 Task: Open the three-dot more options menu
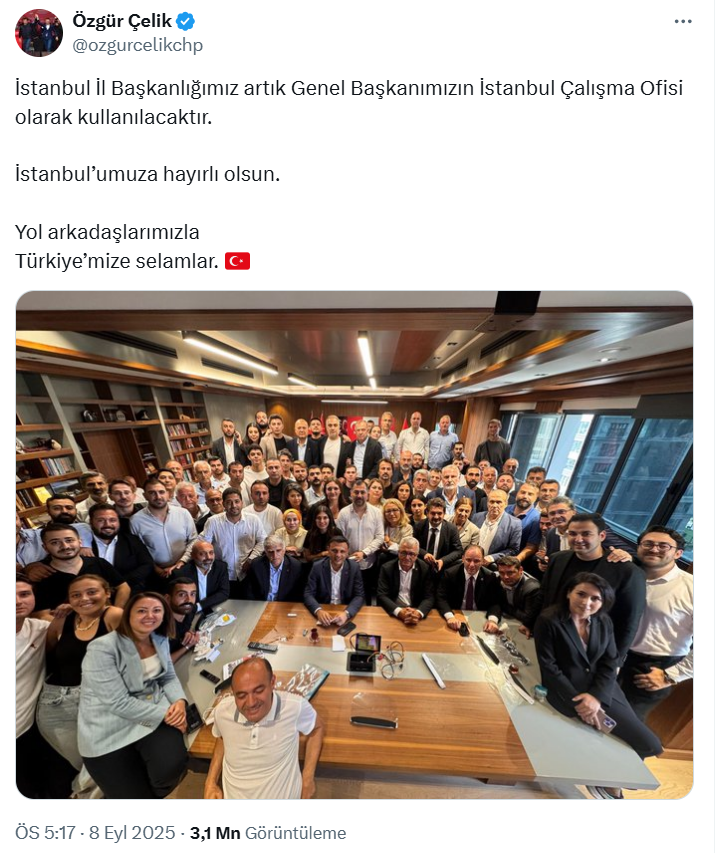pos(683,21)
